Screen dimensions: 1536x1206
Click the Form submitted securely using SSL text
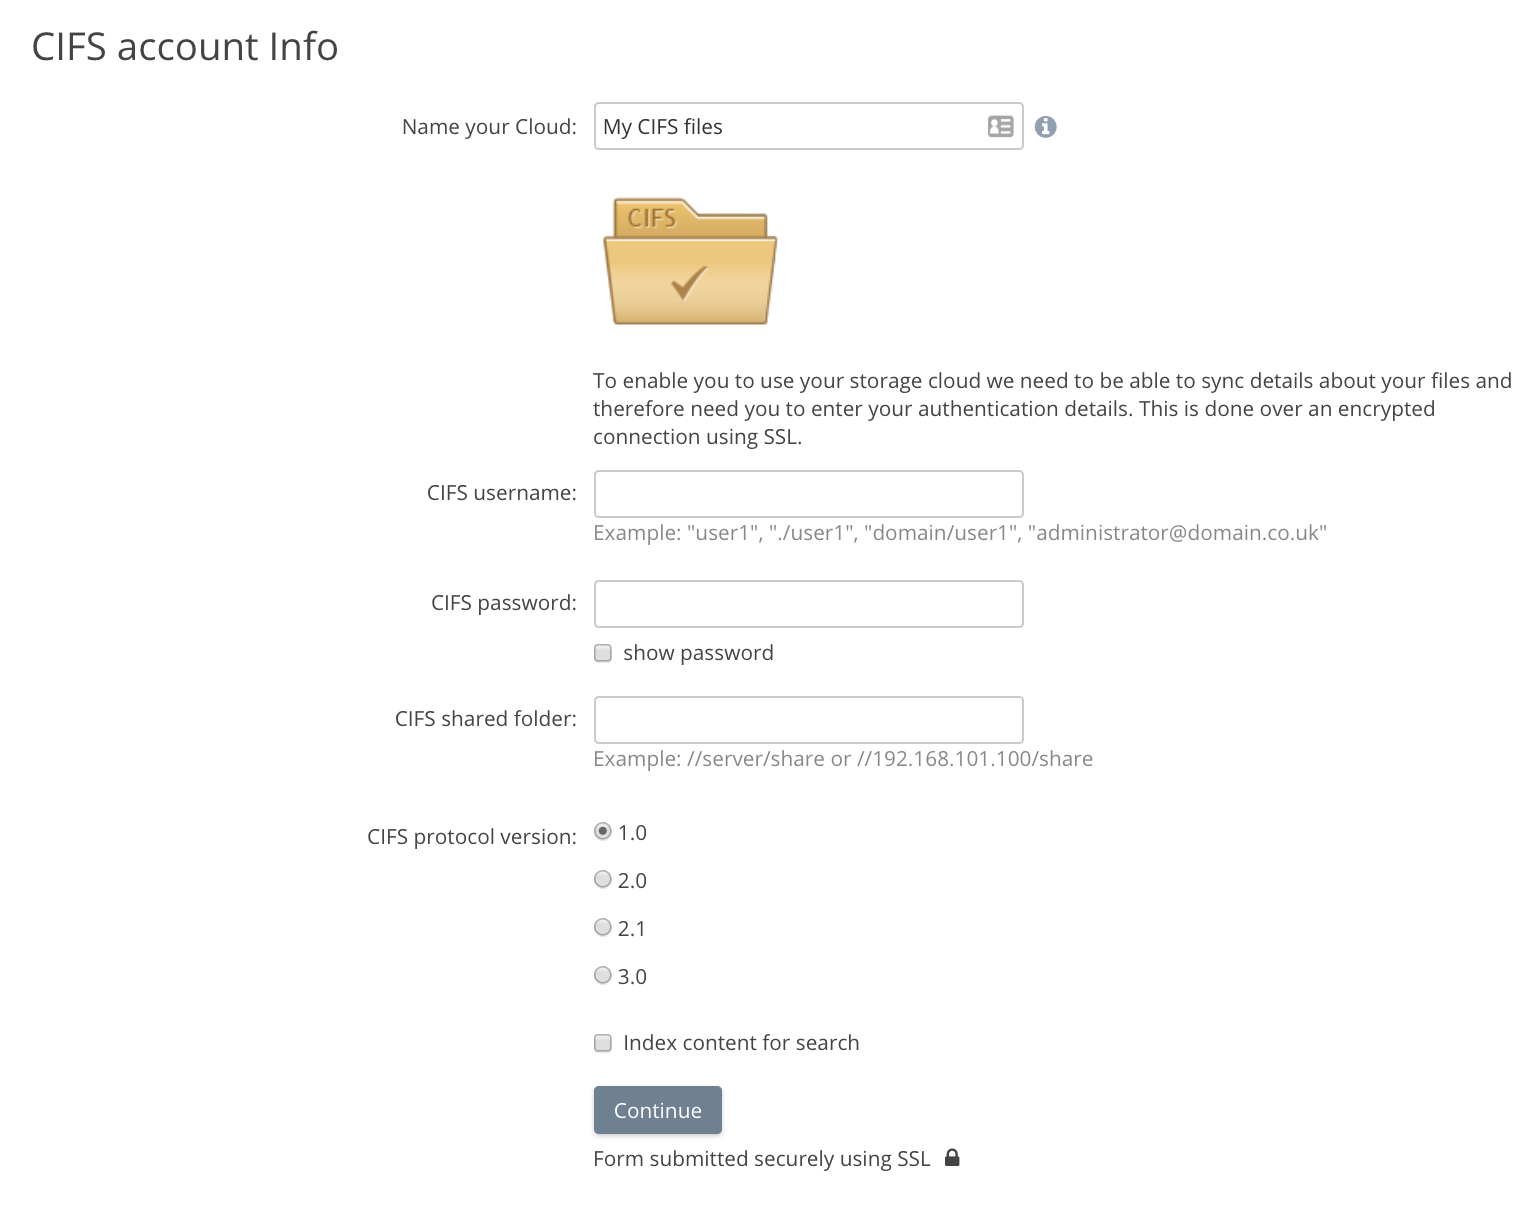(x=761, y=1158)
